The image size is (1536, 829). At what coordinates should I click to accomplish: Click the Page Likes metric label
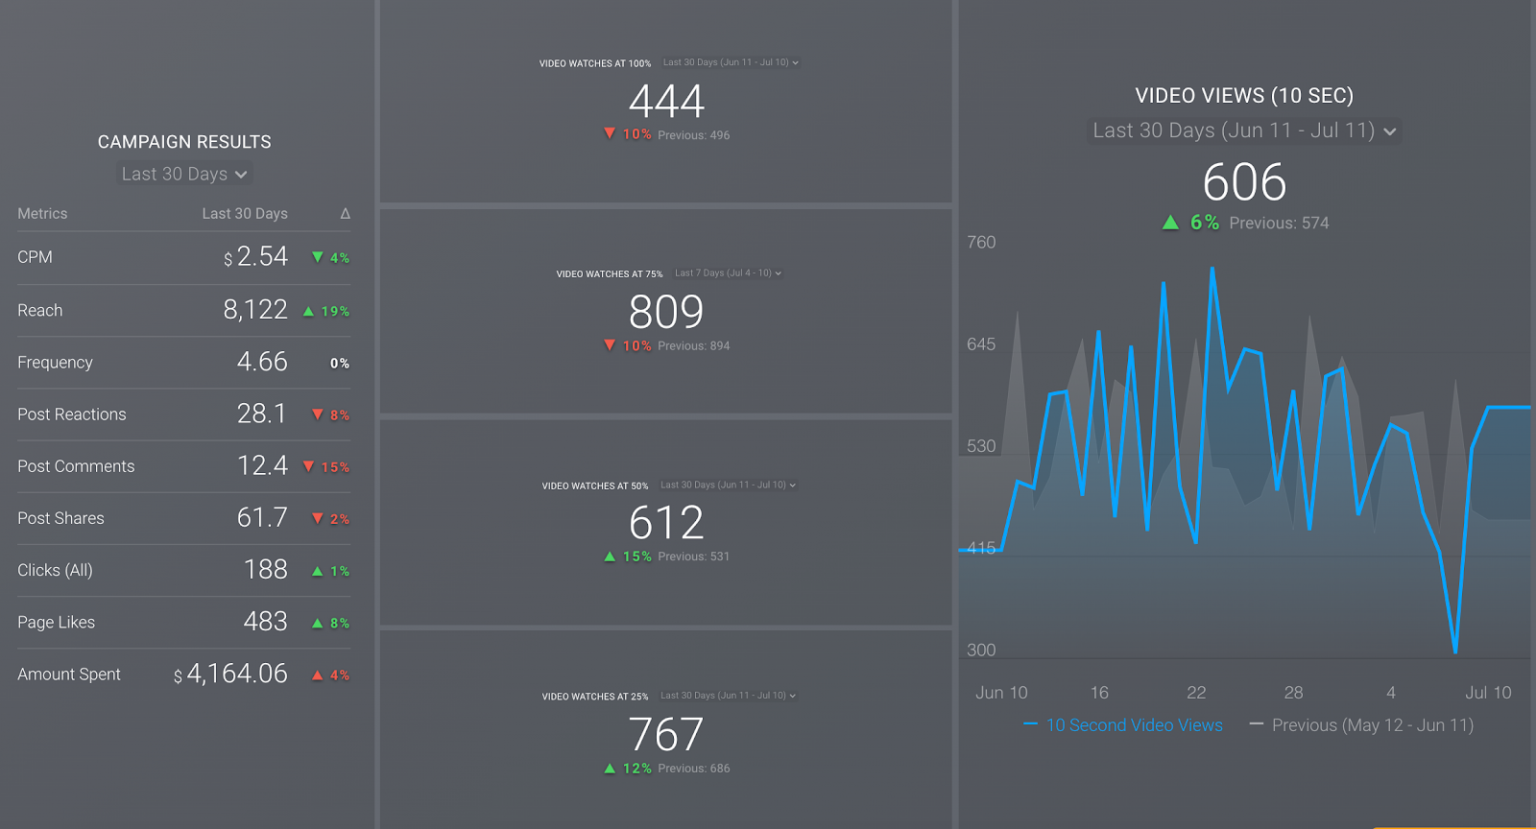pos(56,622)
